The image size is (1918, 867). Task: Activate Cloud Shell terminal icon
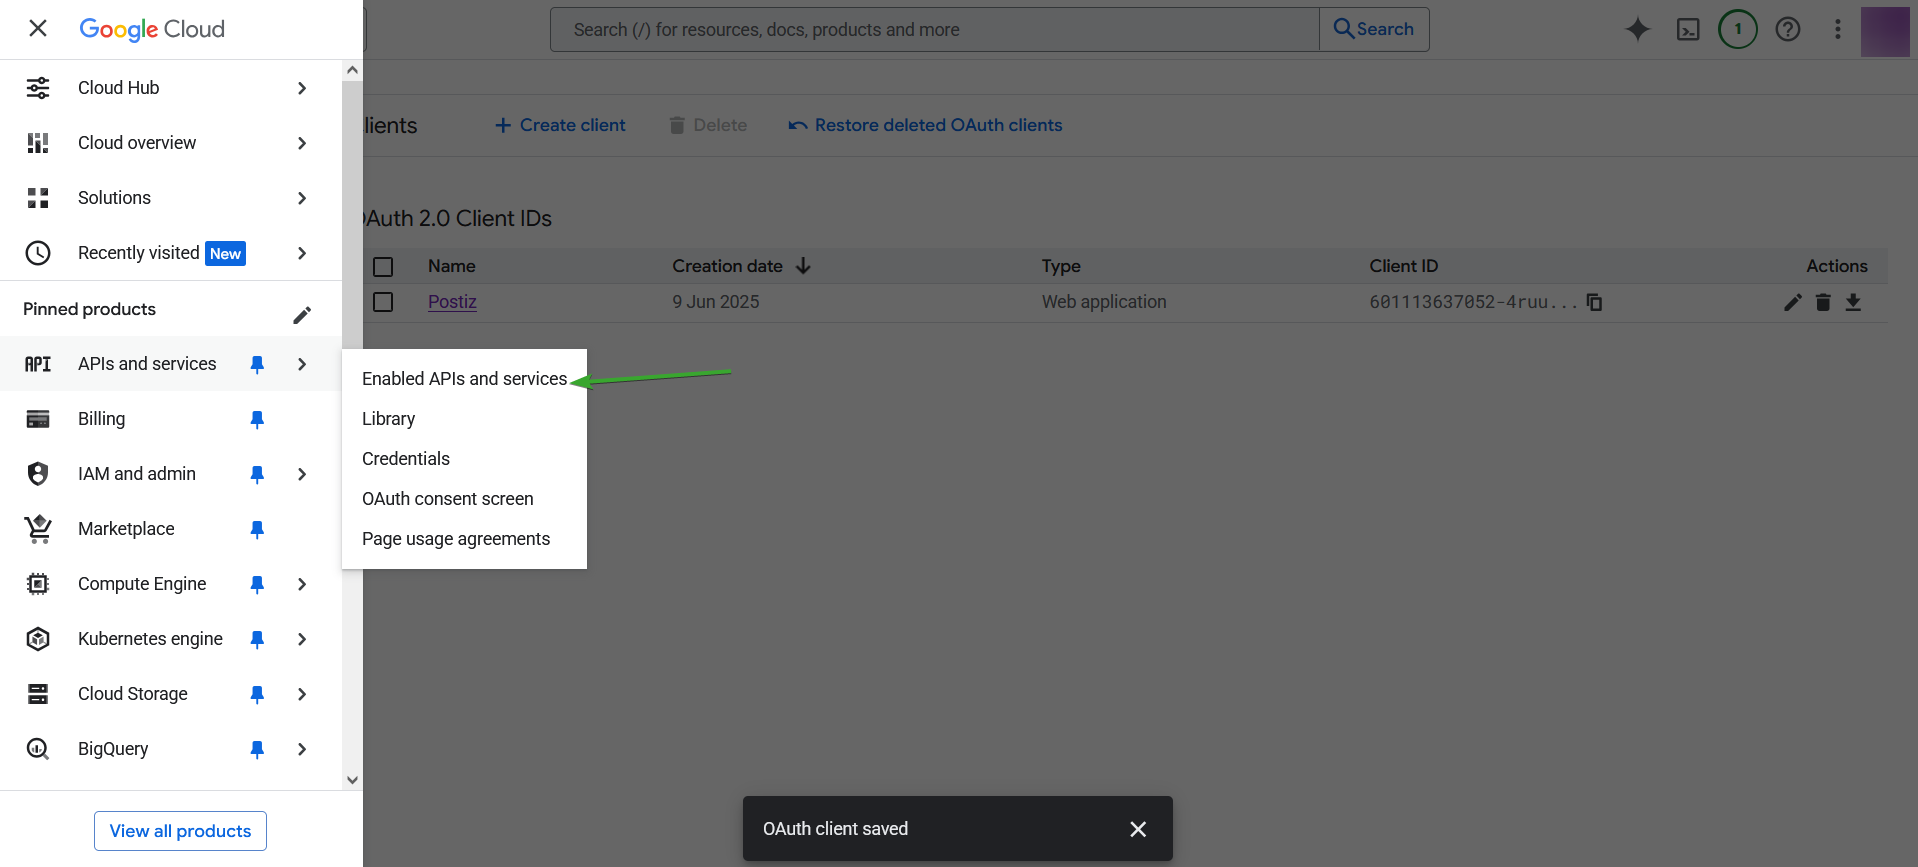tap(1688, 30)
